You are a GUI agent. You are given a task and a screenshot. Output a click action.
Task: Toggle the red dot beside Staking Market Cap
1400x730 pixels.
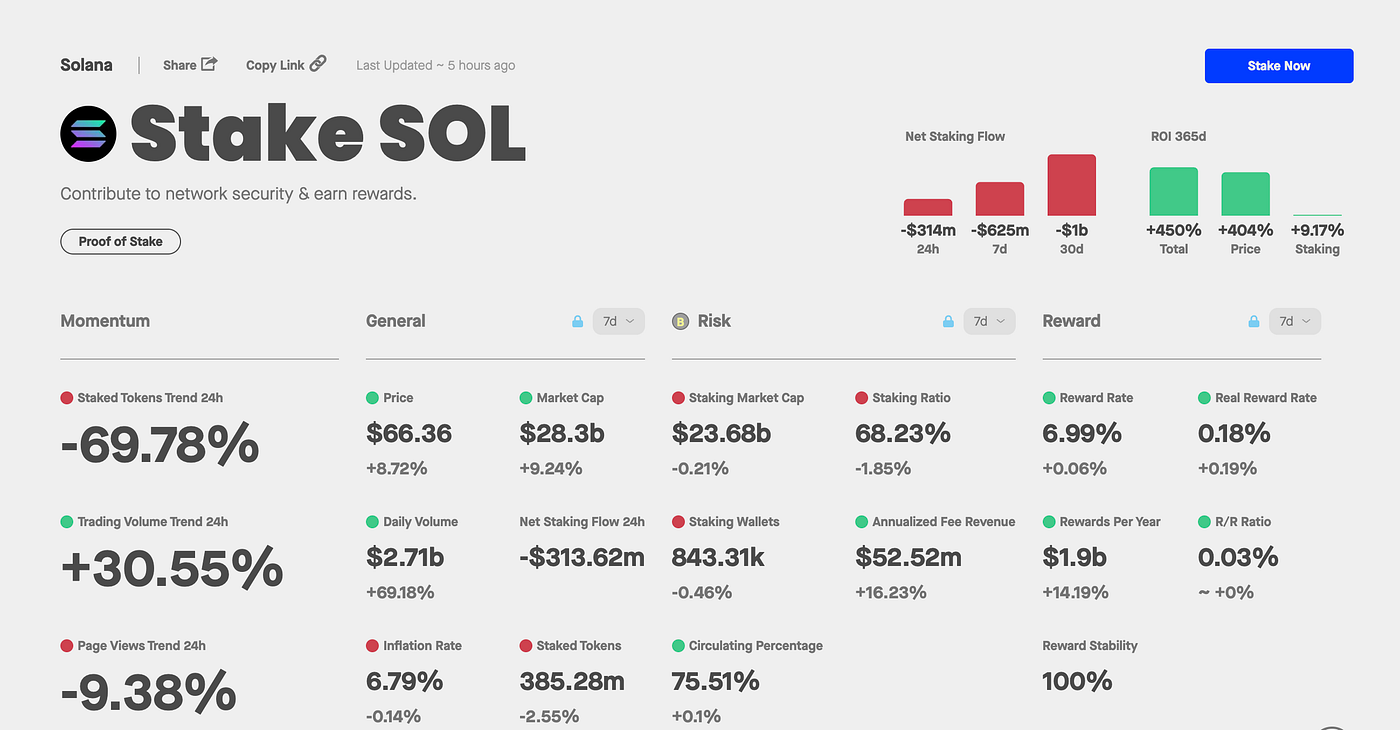pos(679,397)
